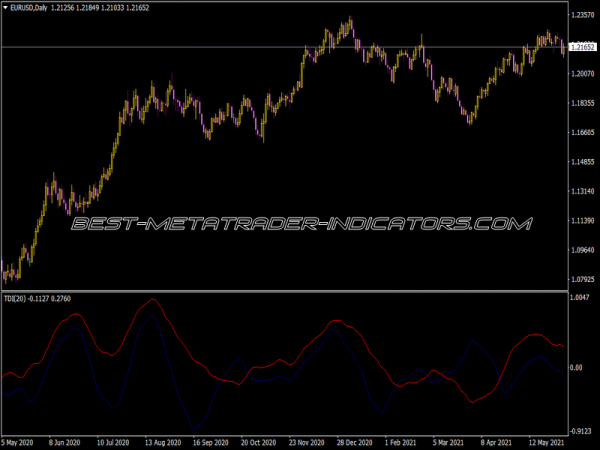Click the 1.18355 price axis label

pos(583,103)
